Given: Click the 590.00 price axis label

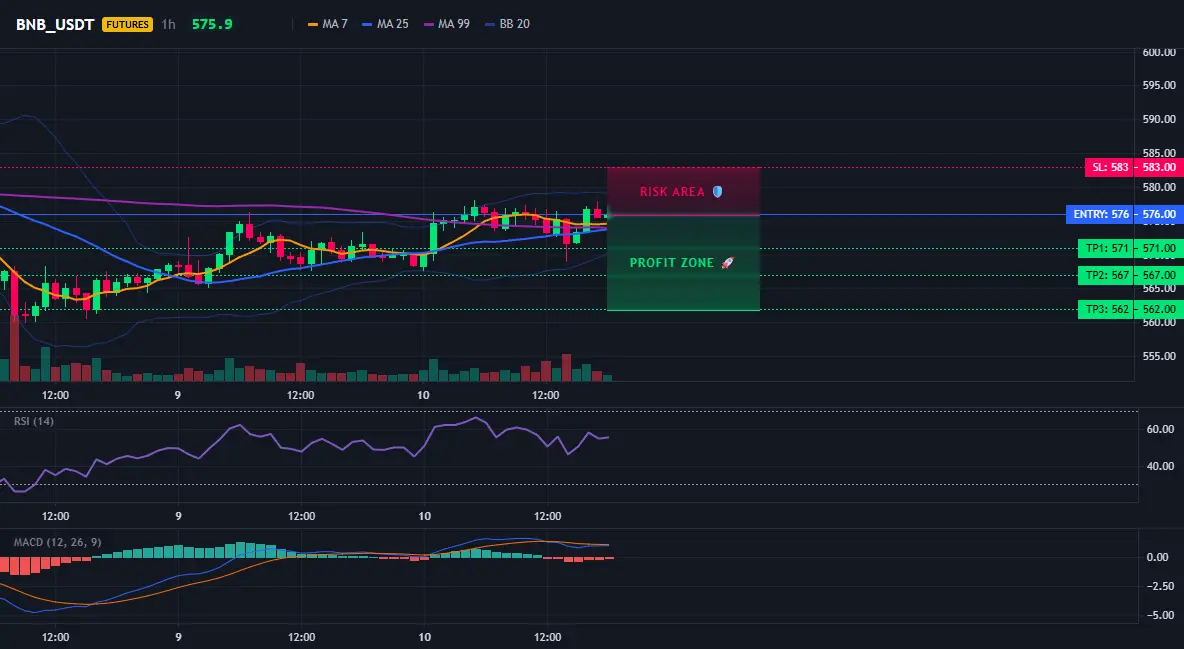Looking at the screenshot, I should pos(1159,119).
